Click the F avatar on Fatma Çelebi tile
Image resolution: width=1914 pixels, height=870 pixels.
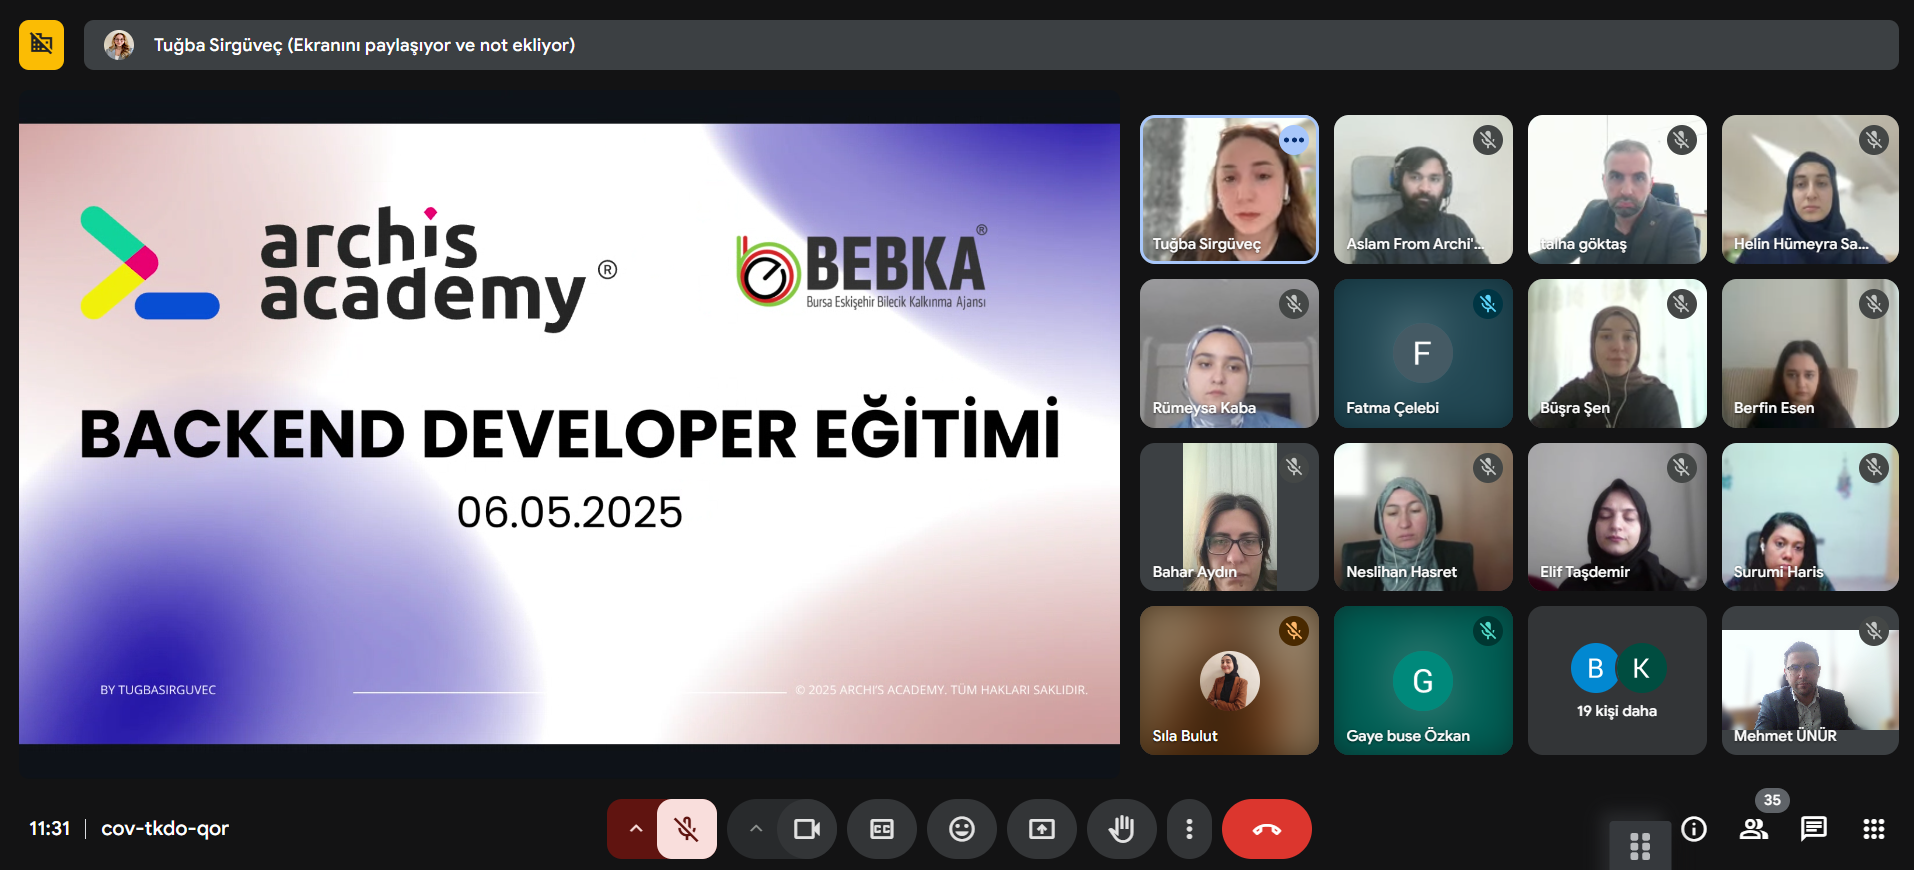1422,353
